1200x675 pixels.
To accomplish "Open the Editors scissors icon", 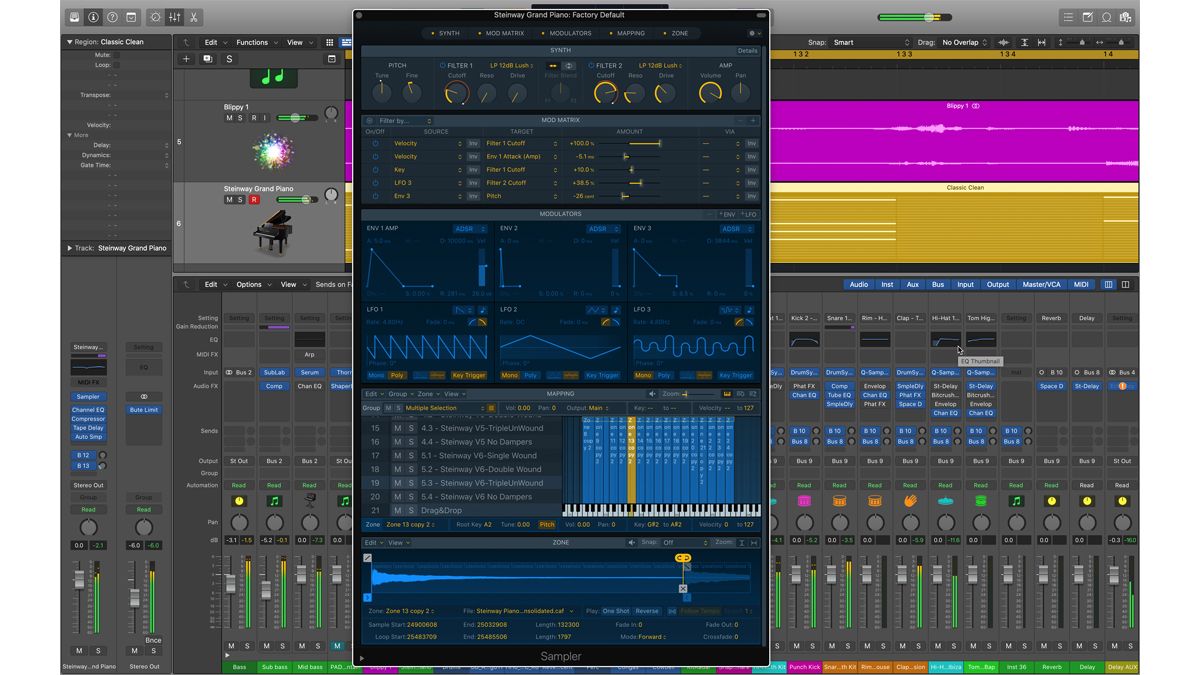I will [193, 17].
